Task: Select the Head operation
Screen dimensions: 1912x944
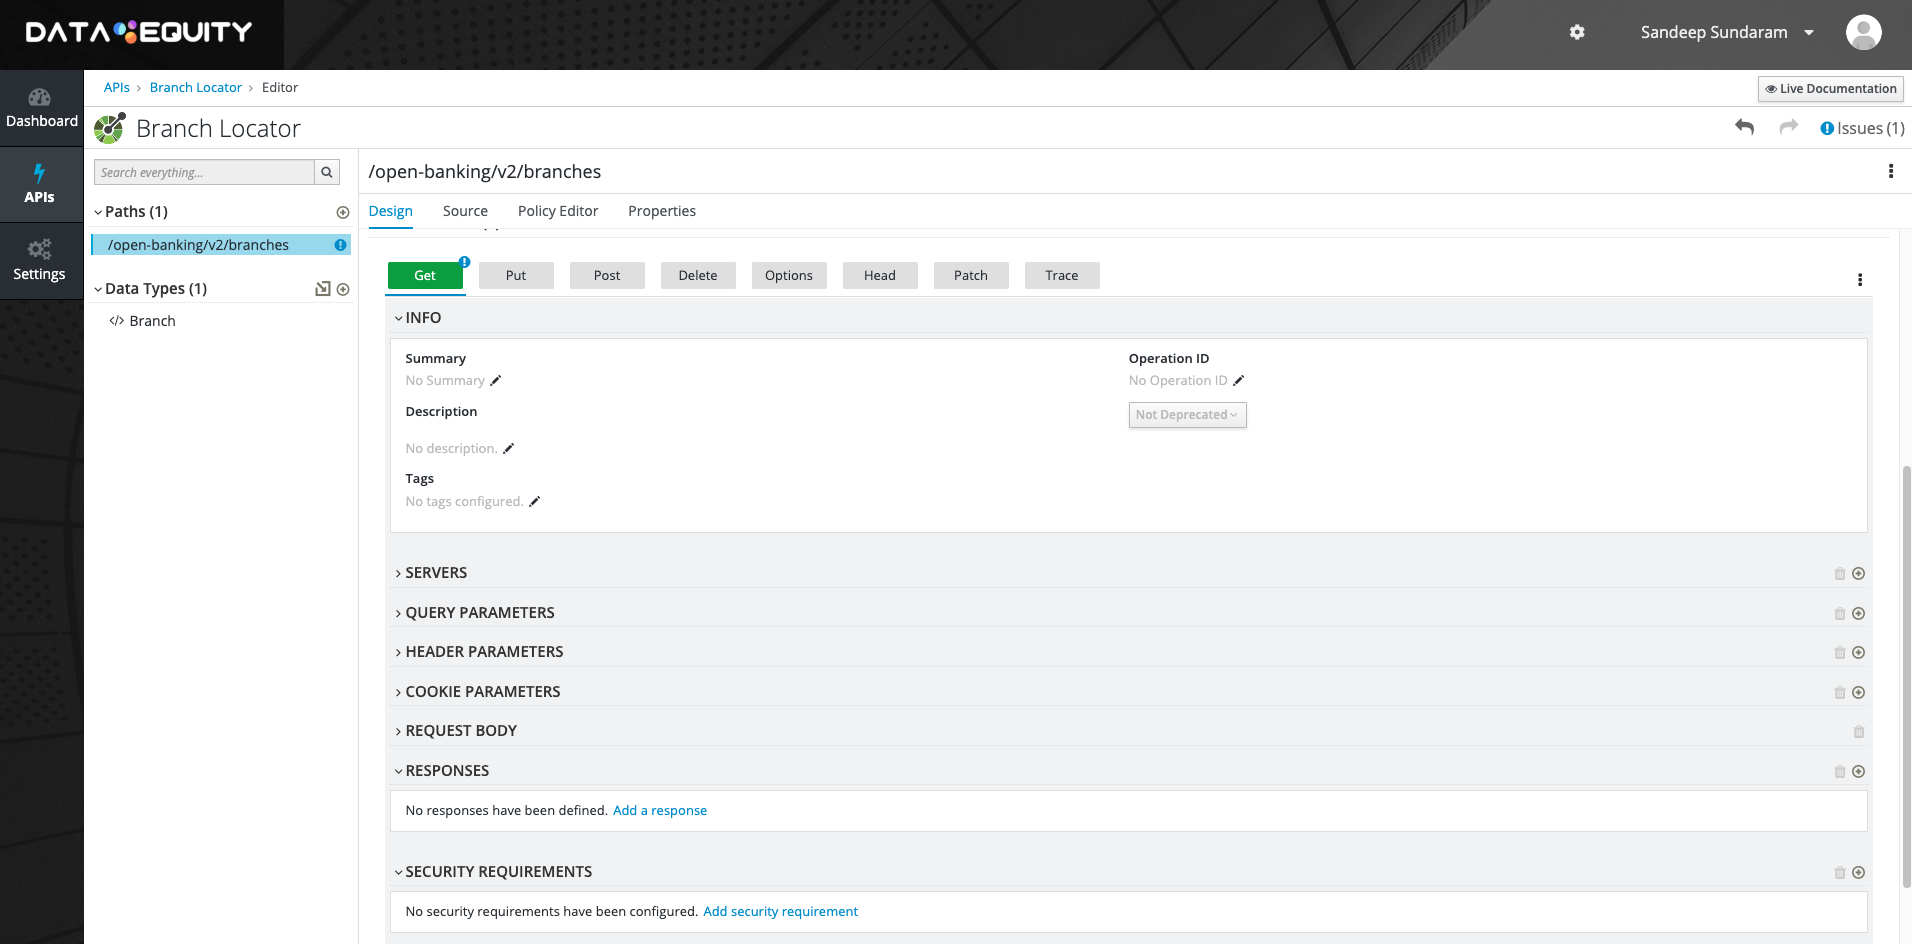Action: pyautogui.click(x=880, y=276)
